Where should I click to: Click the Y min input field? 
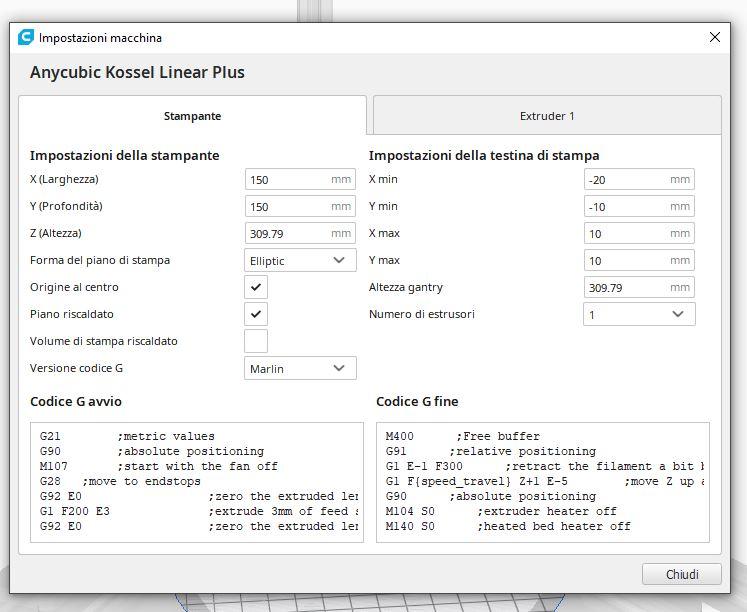click(x=639, y=207)
